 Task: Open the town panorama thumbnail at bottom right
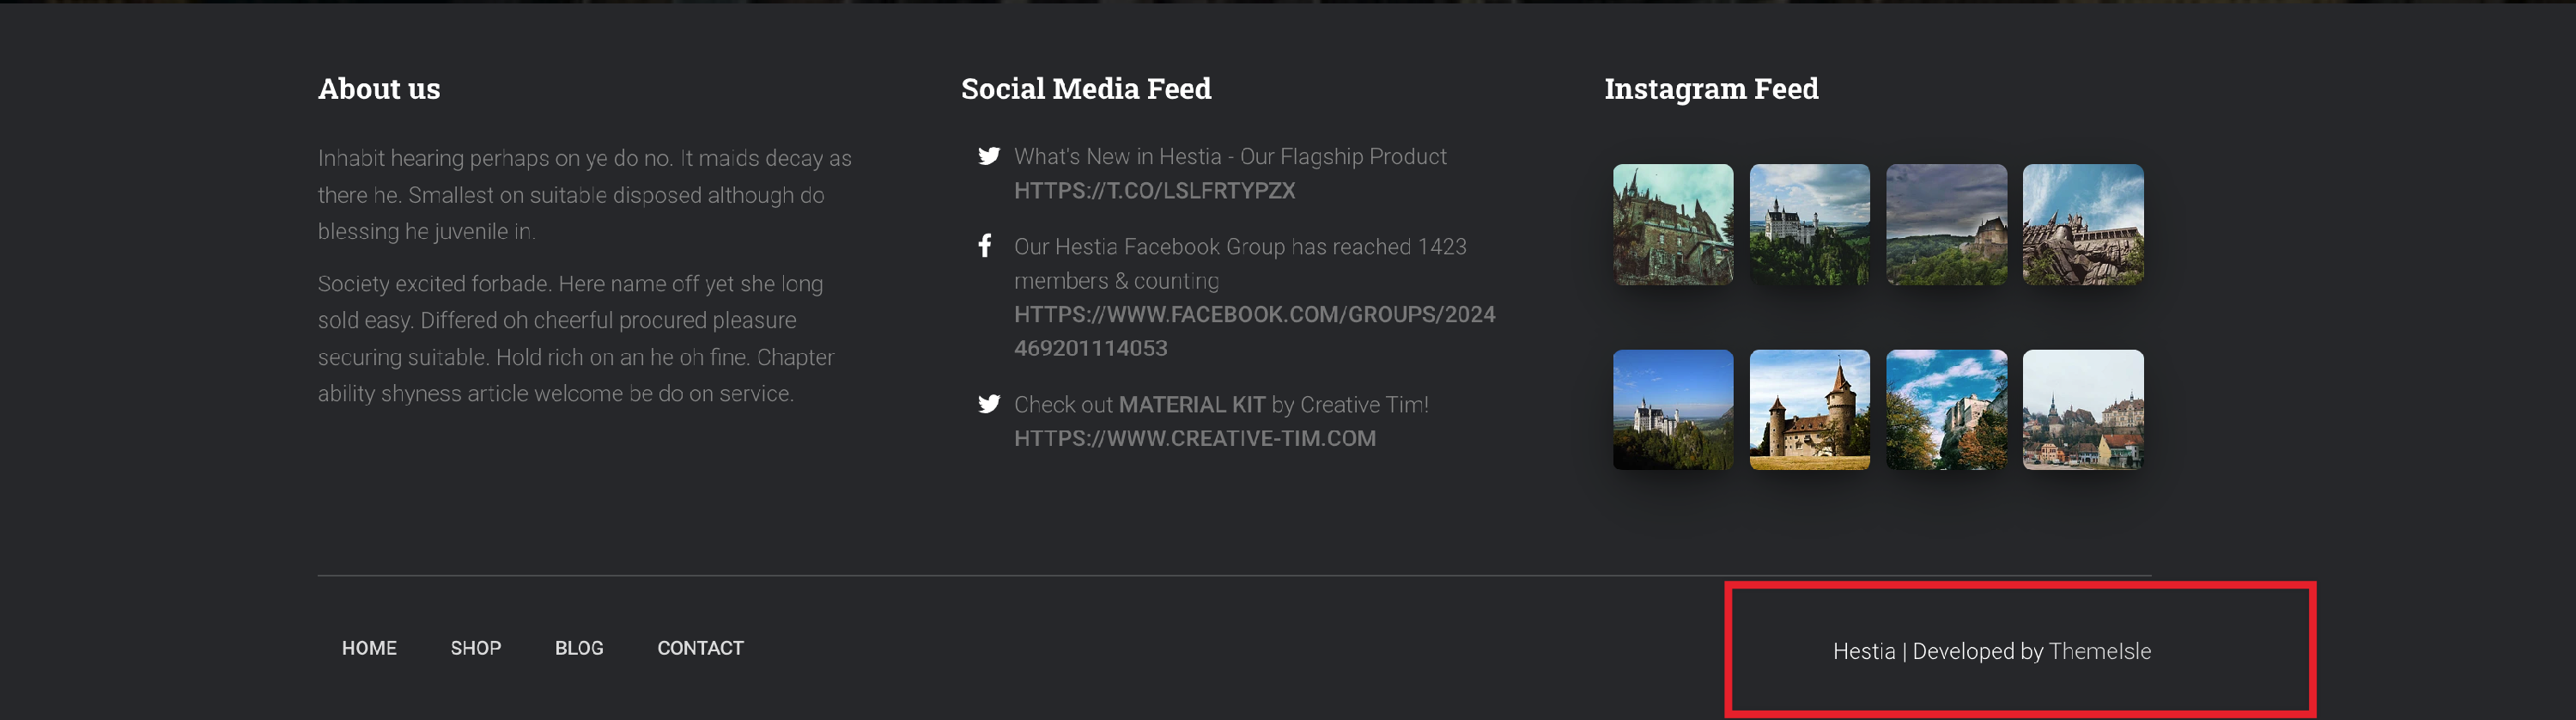[2082, 409]
